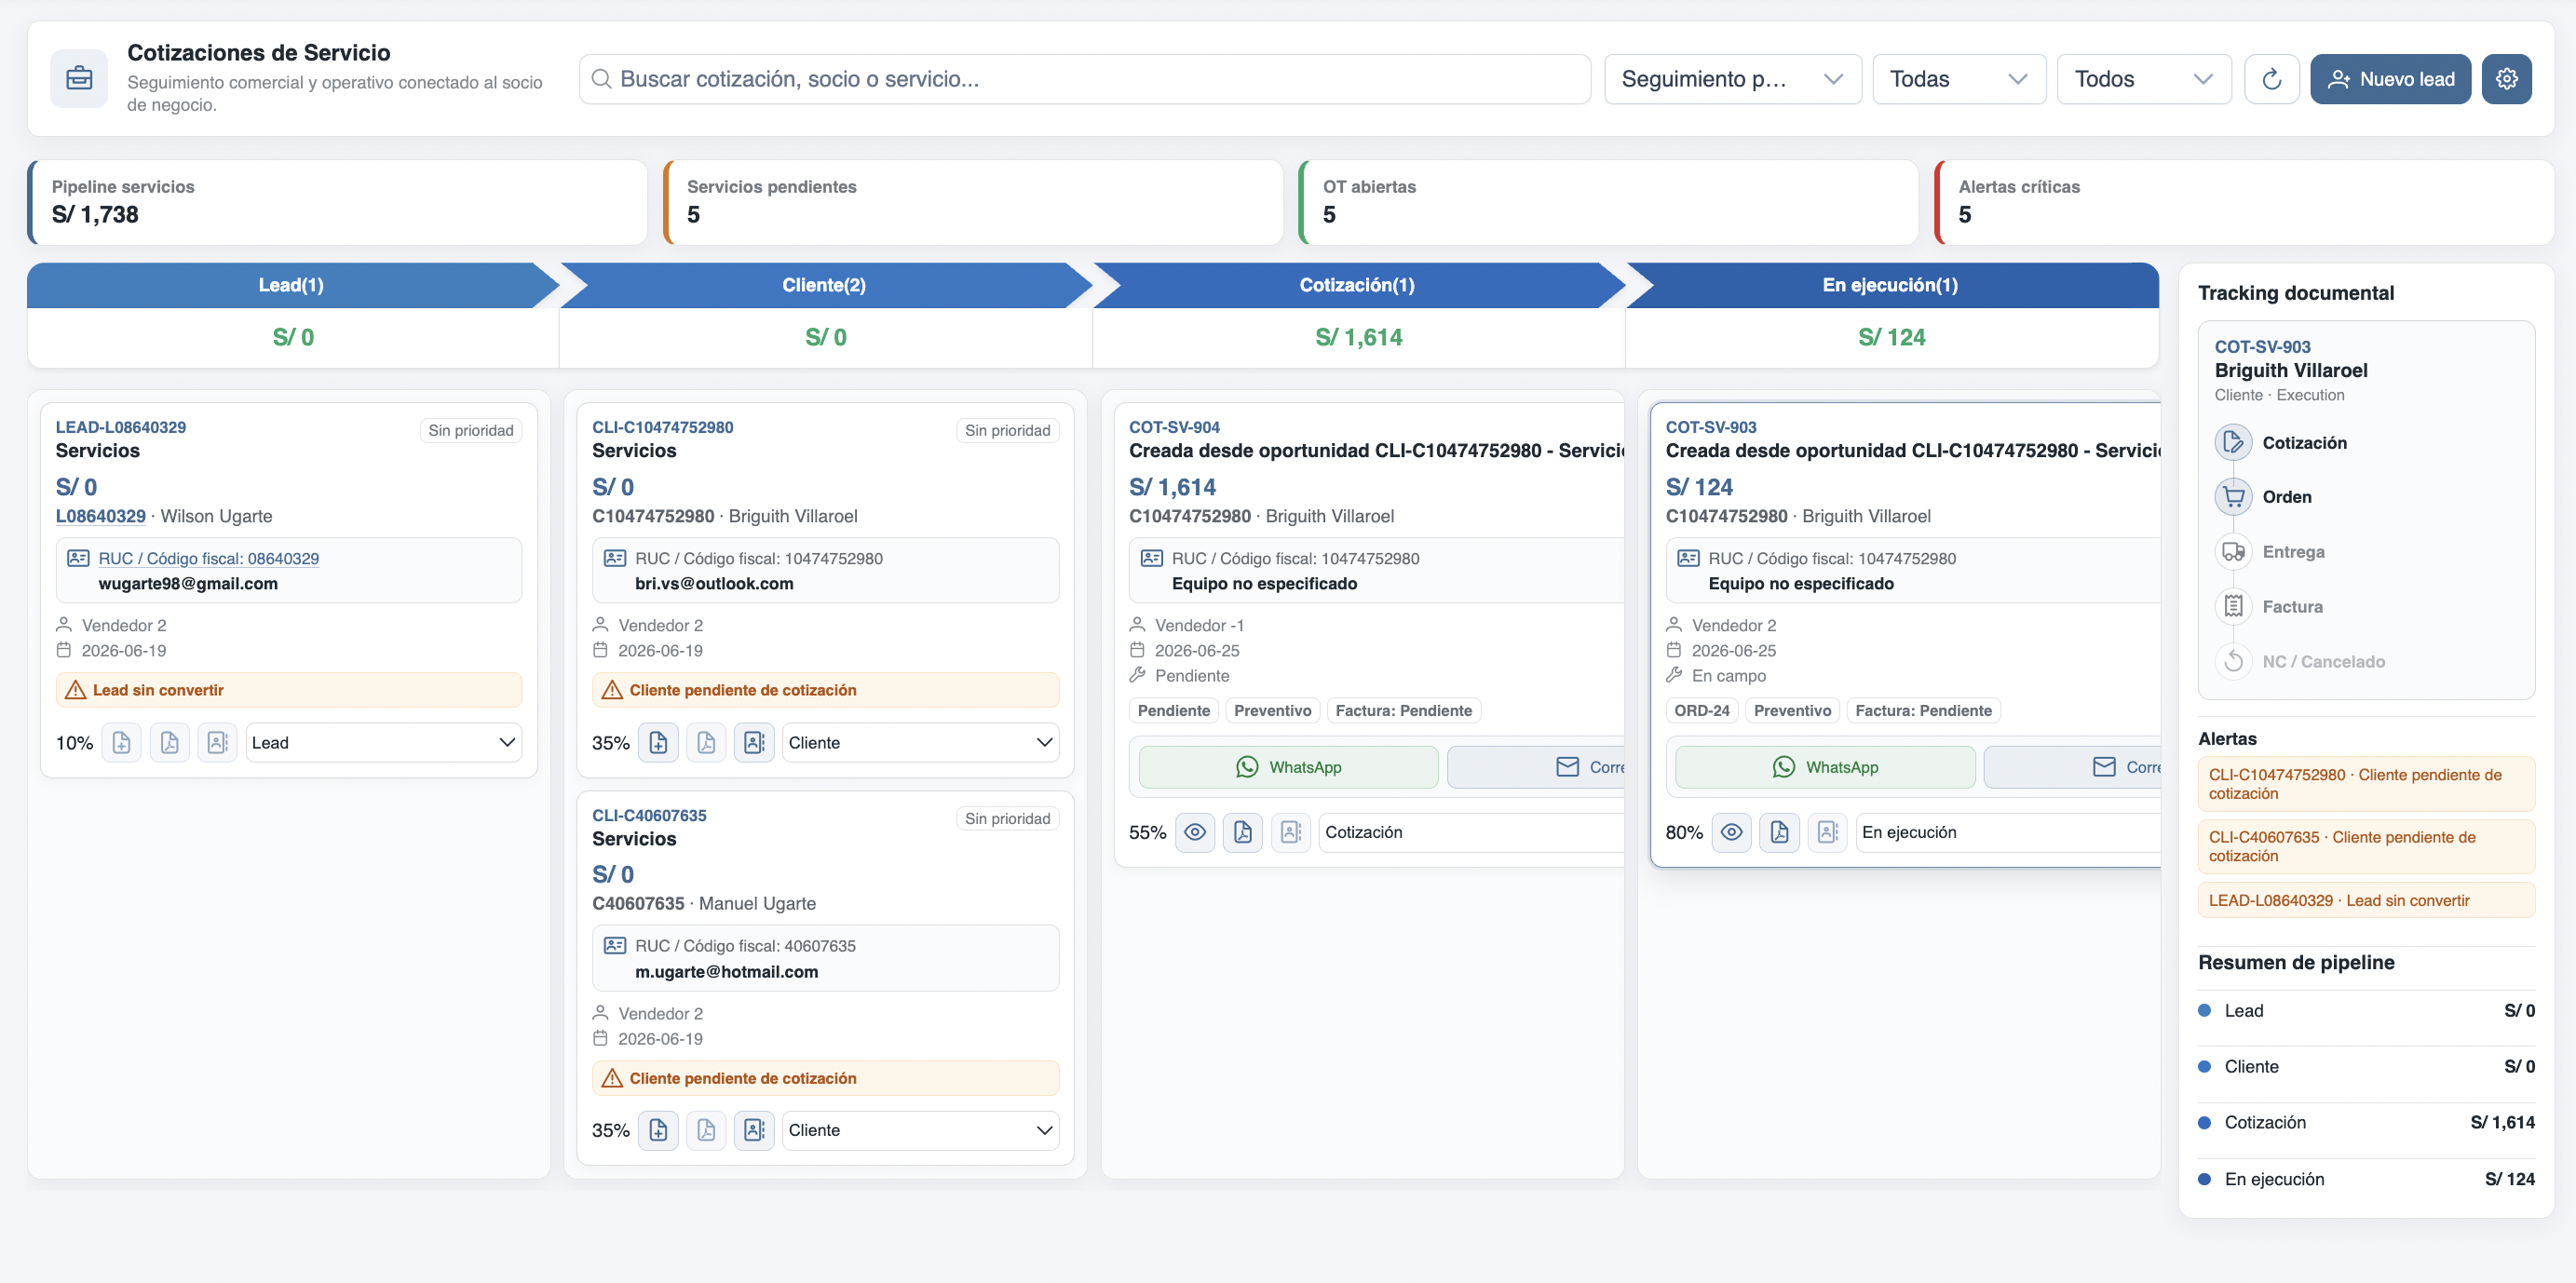Open RUC / Código fiscal: 08640329 link

(x=208, y=558)
